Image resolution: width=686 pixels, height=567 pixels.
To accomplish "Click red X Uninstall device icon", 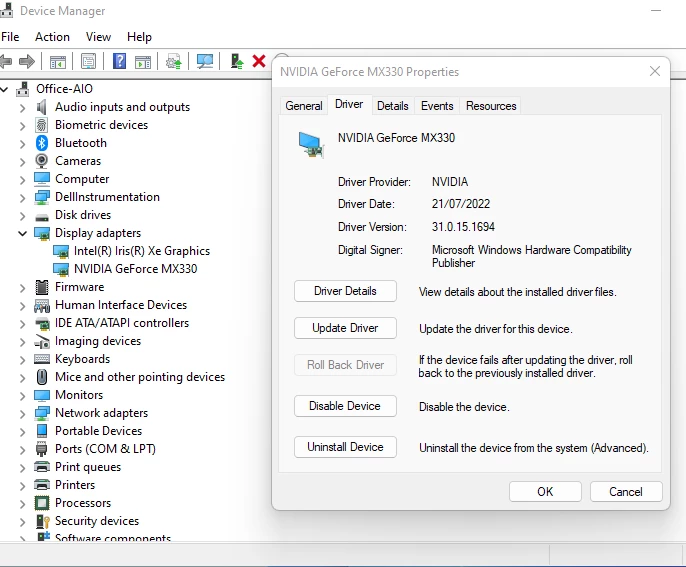I will 259,61.
